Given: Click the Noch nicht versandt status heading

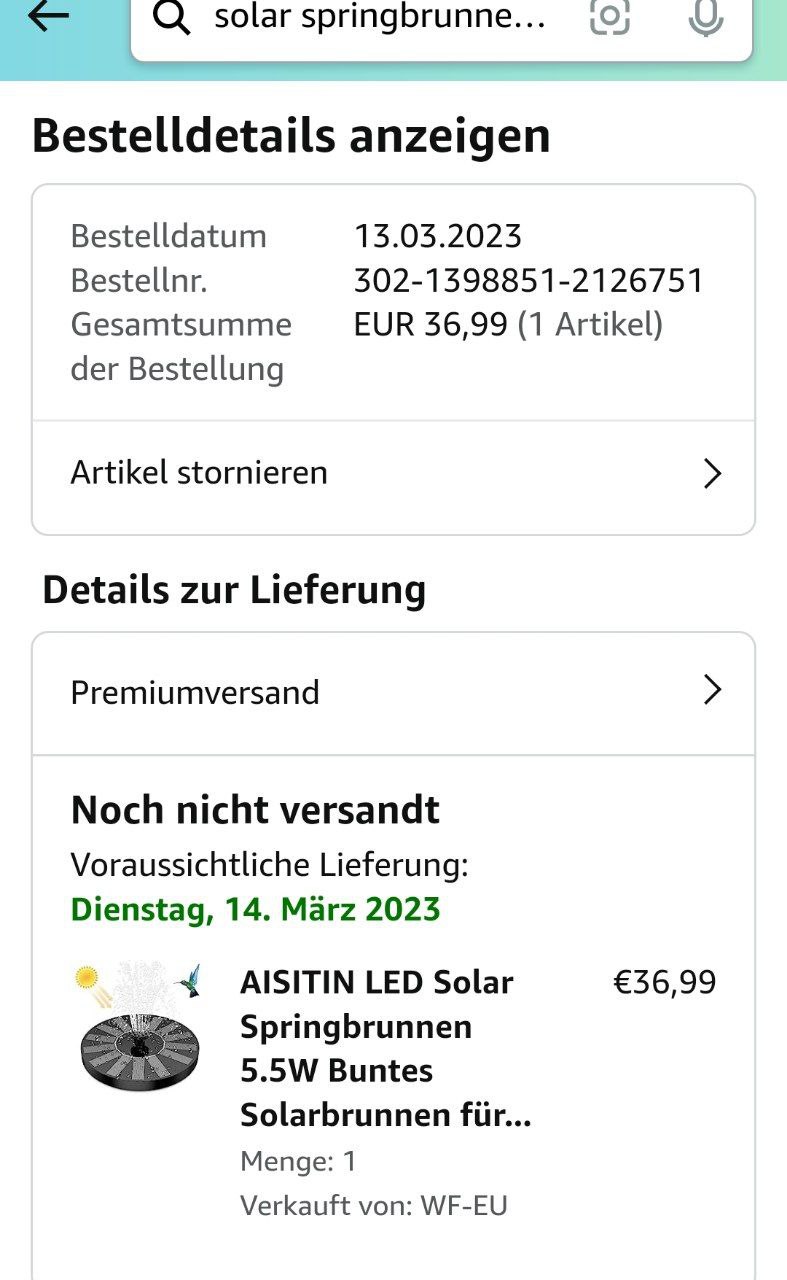Looking at the screenshot, I should point(255,810).
